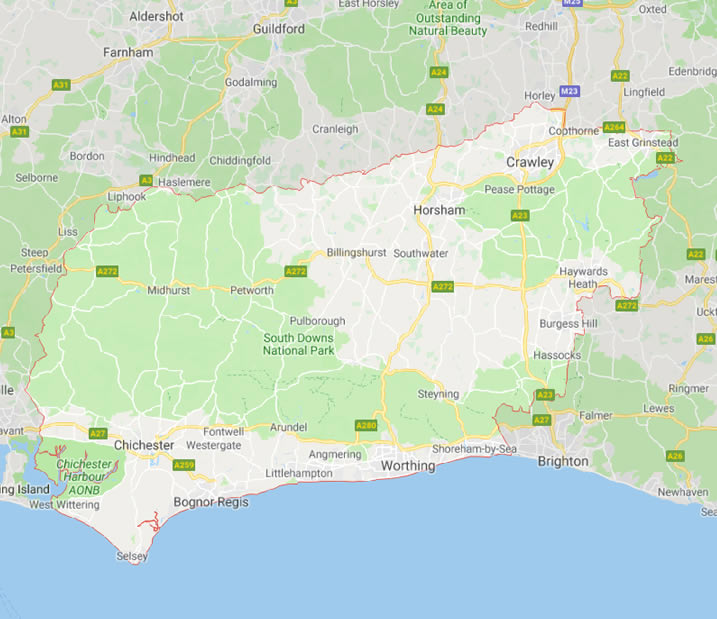
Task: Select the Chichester Harbour AONB label
Action: [x=84, y=477]
